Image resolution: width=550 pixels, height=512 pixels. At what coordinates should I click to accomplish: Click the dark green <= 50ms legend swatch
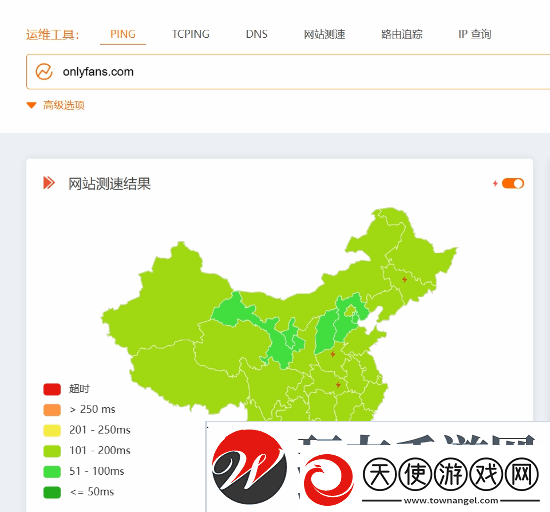(x=52, y=492)
